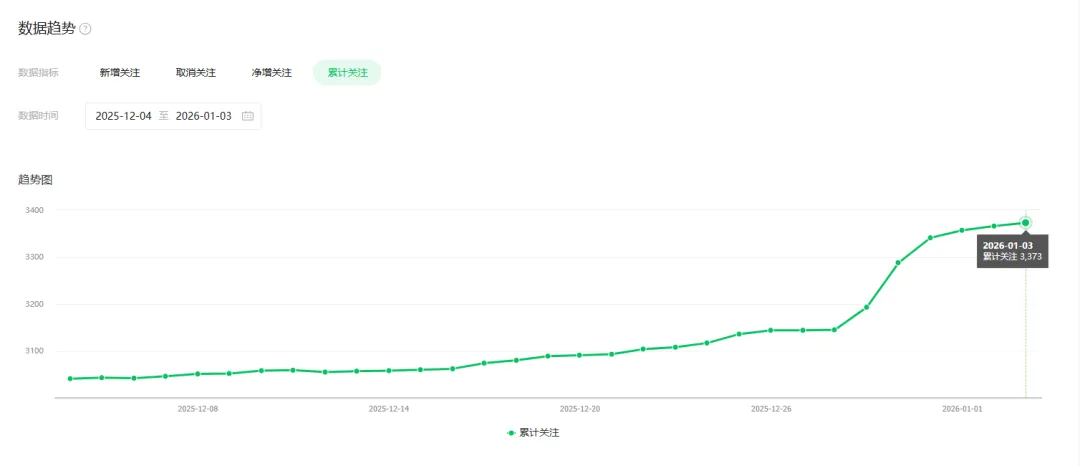Open the calendar icon in date picker

pos(248,116)
